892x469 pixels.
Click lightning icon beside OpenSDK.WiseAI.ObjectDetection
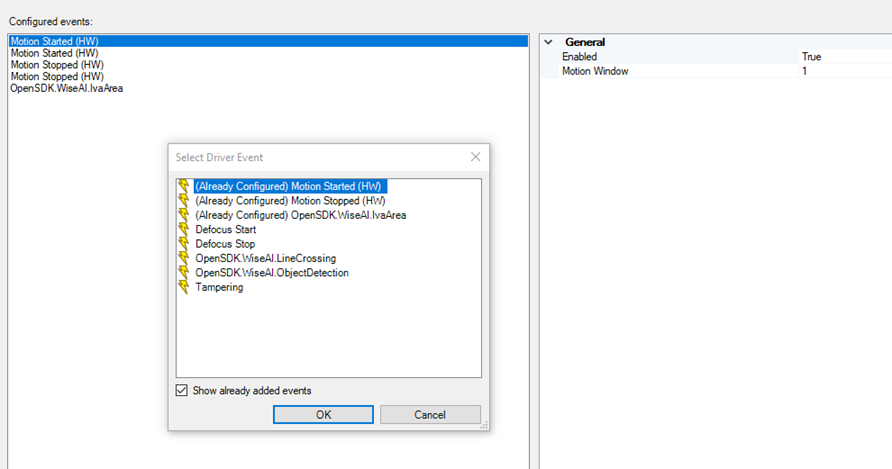click(x=184, y=273)
